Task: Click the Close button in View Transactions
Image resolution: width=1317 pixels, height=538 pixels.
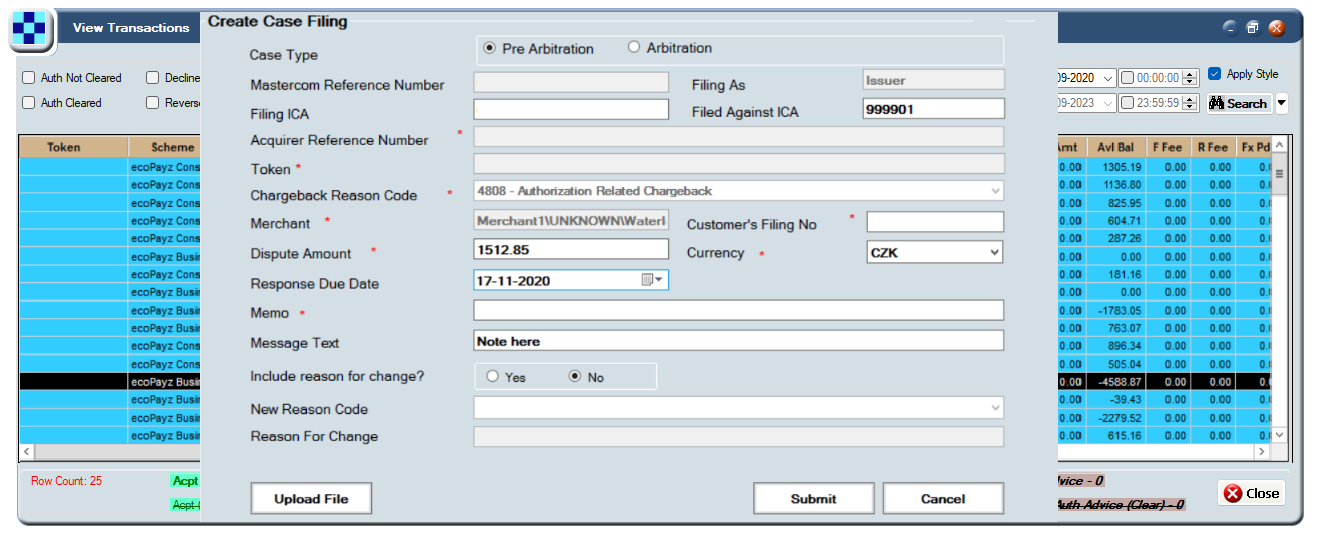Action: tap(1251, 493)
